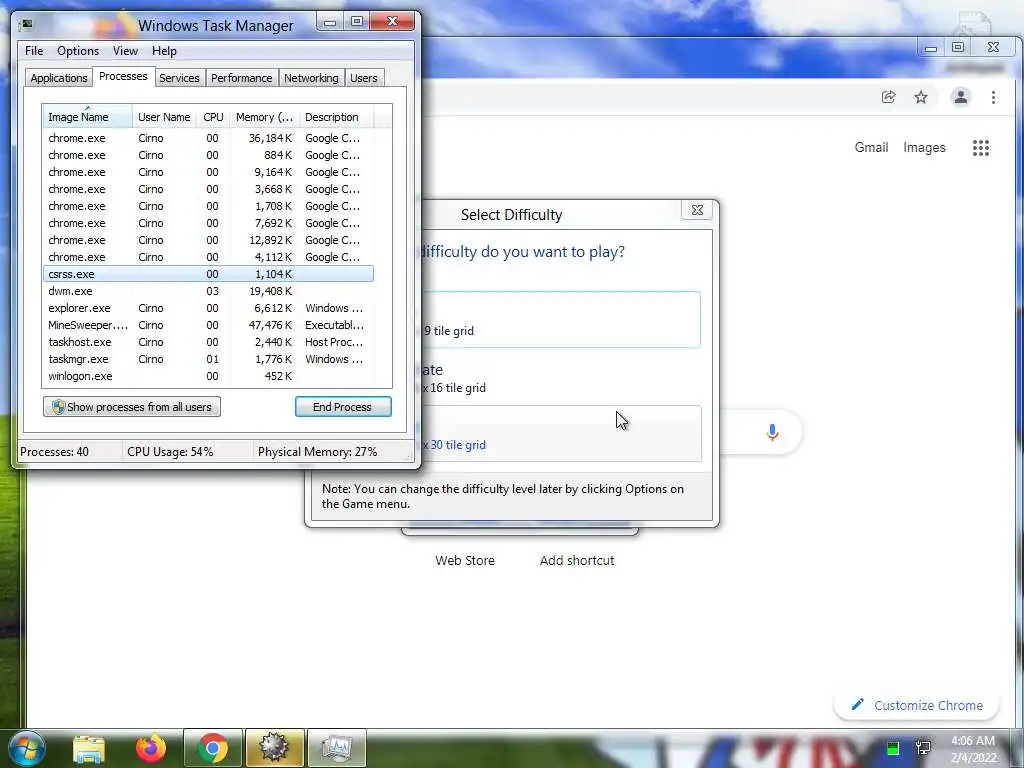Image resolution: width=1024 pixels, height=768 pixels.
Task: Switch to Minesweeper in the taskbar
Action: tap(274, 748)
